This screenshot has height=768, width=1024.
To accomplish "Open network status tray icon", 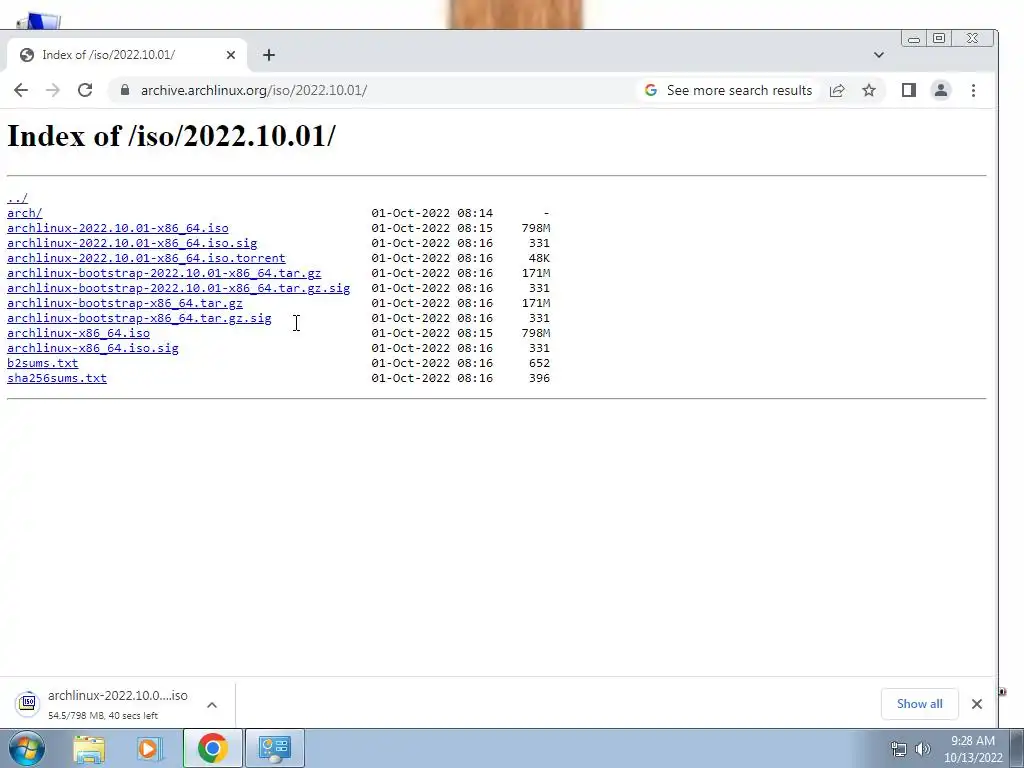I will 899,749.
